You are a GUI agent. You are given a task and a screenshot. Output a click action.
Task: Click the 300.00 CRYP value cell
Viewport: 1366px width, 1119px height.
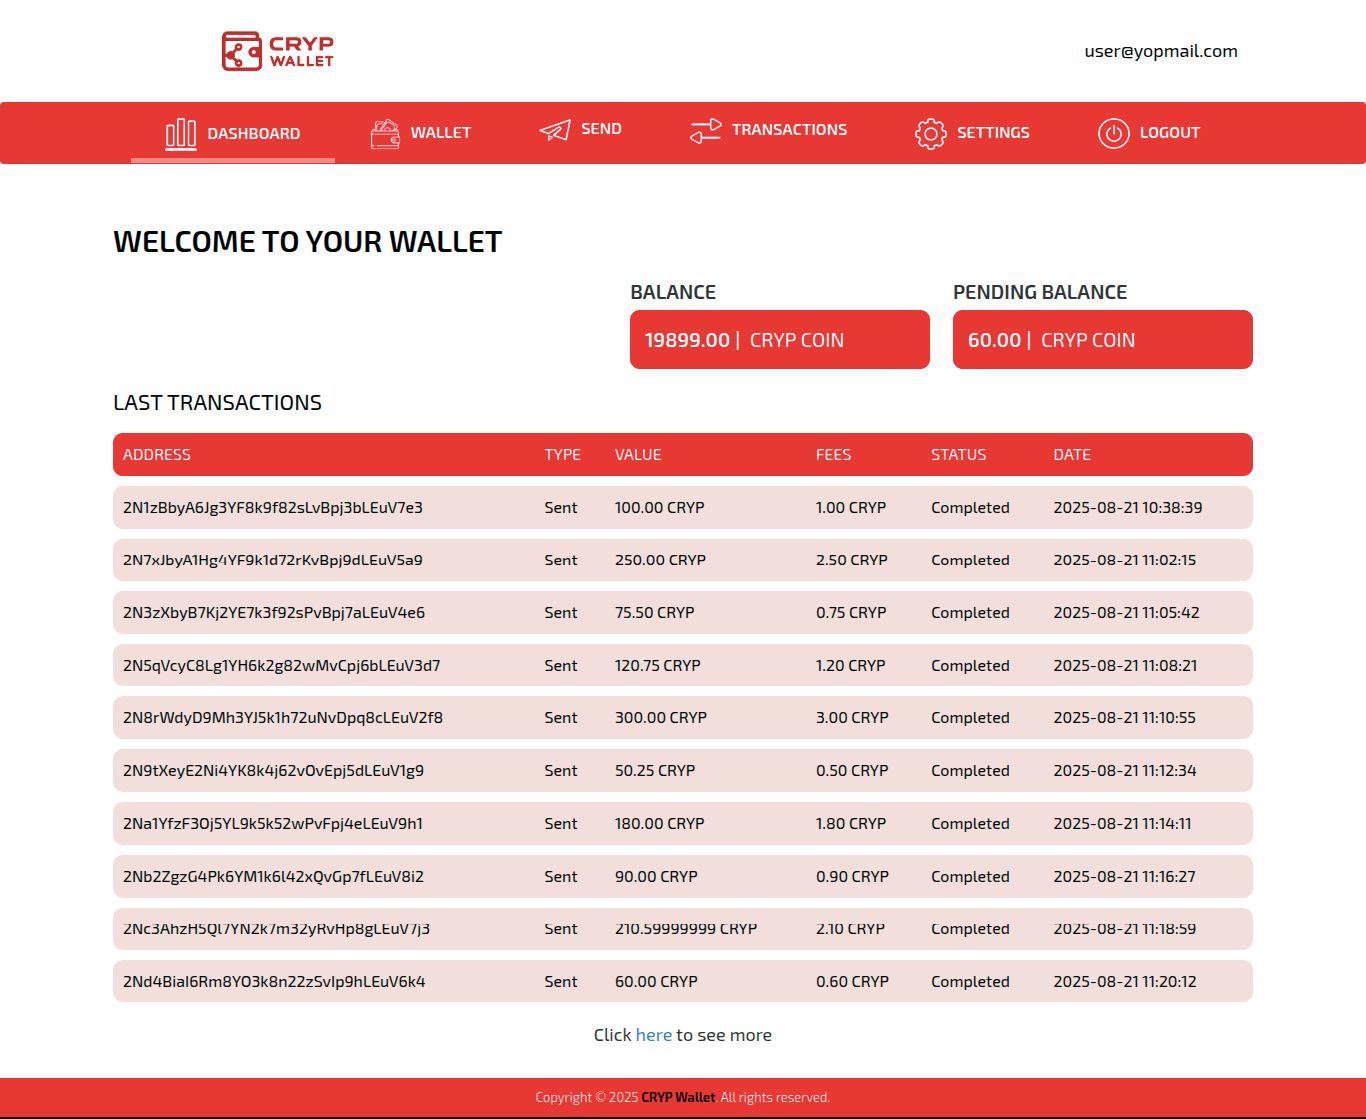[x=661, y=718]
